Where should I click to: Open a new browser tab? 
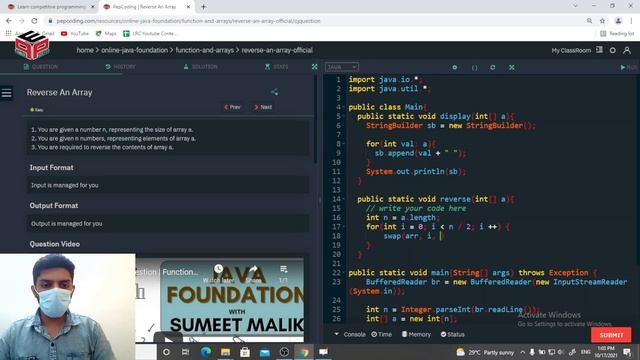click(x=203, y=7)
